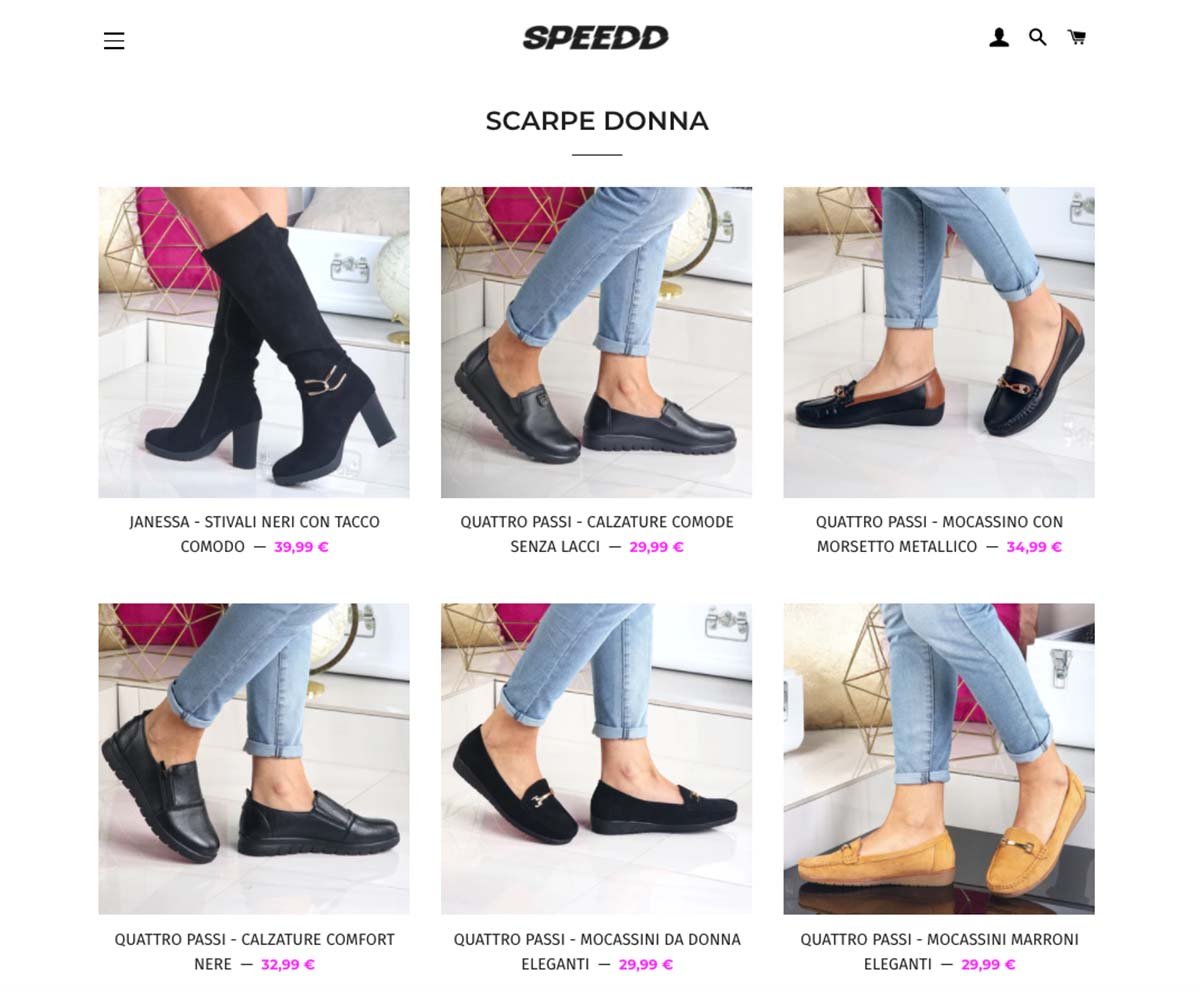1200x993 pixels.
Task: Open the black comfort shoes image
Action: (254, 759)
